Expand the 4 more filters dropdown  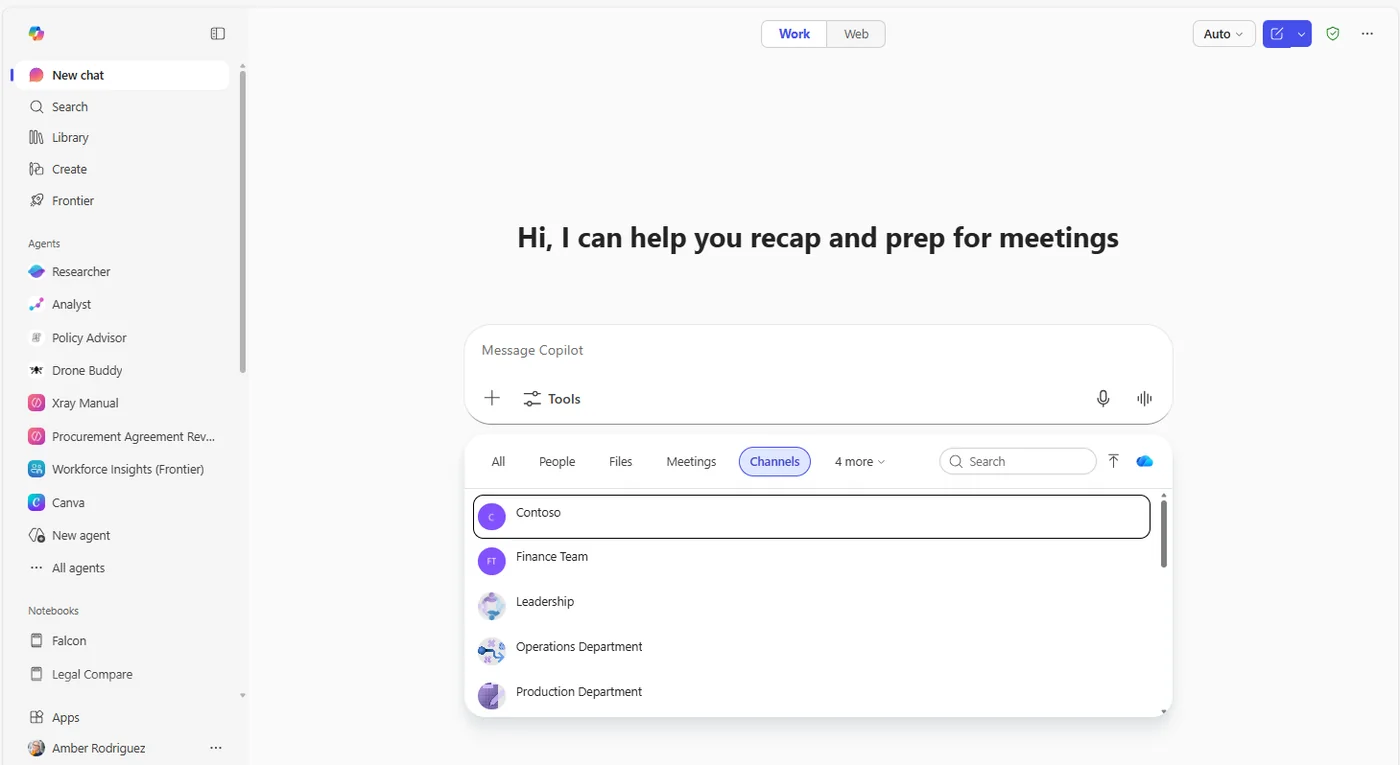click(860, 462)
